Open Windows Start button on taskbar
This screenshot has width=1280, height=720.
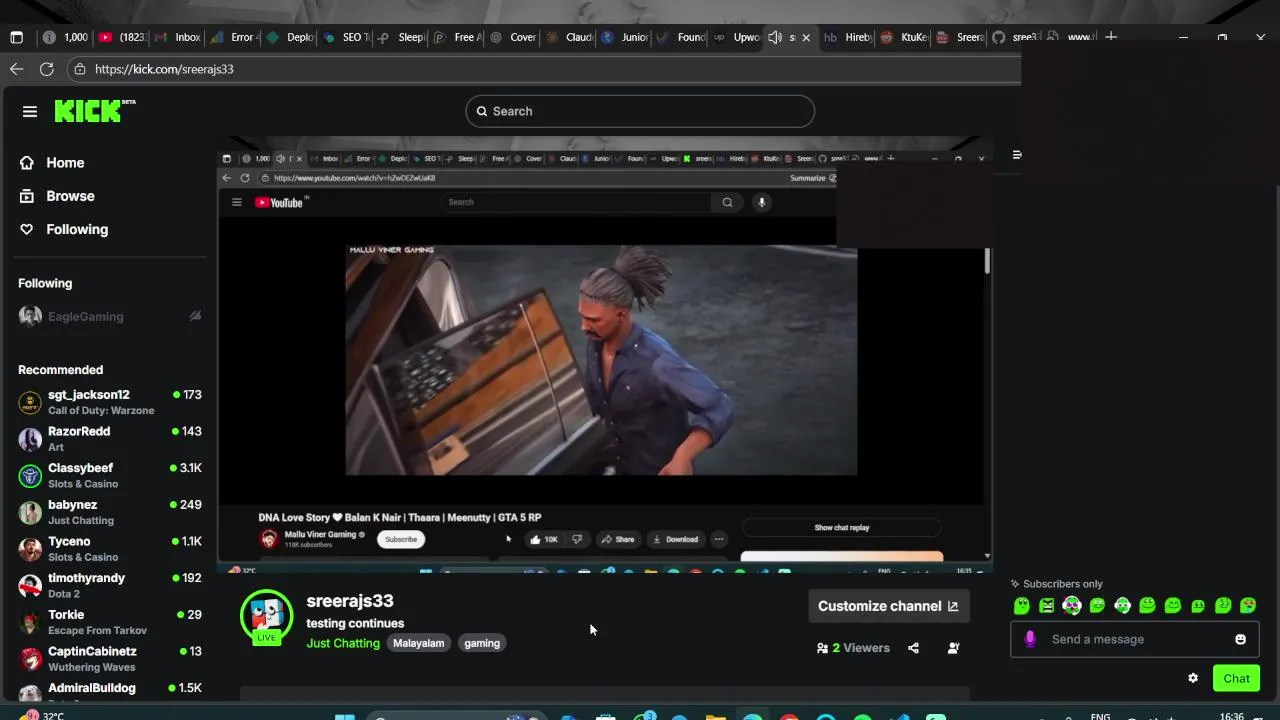click(x=344, y=716)
